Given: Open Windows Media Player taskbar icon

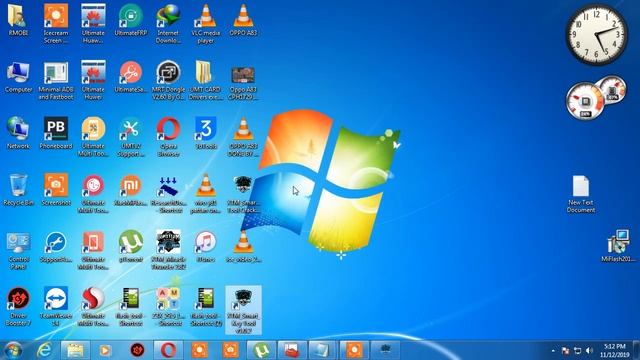Looking at the screenshot, I should tap(105, 350).
